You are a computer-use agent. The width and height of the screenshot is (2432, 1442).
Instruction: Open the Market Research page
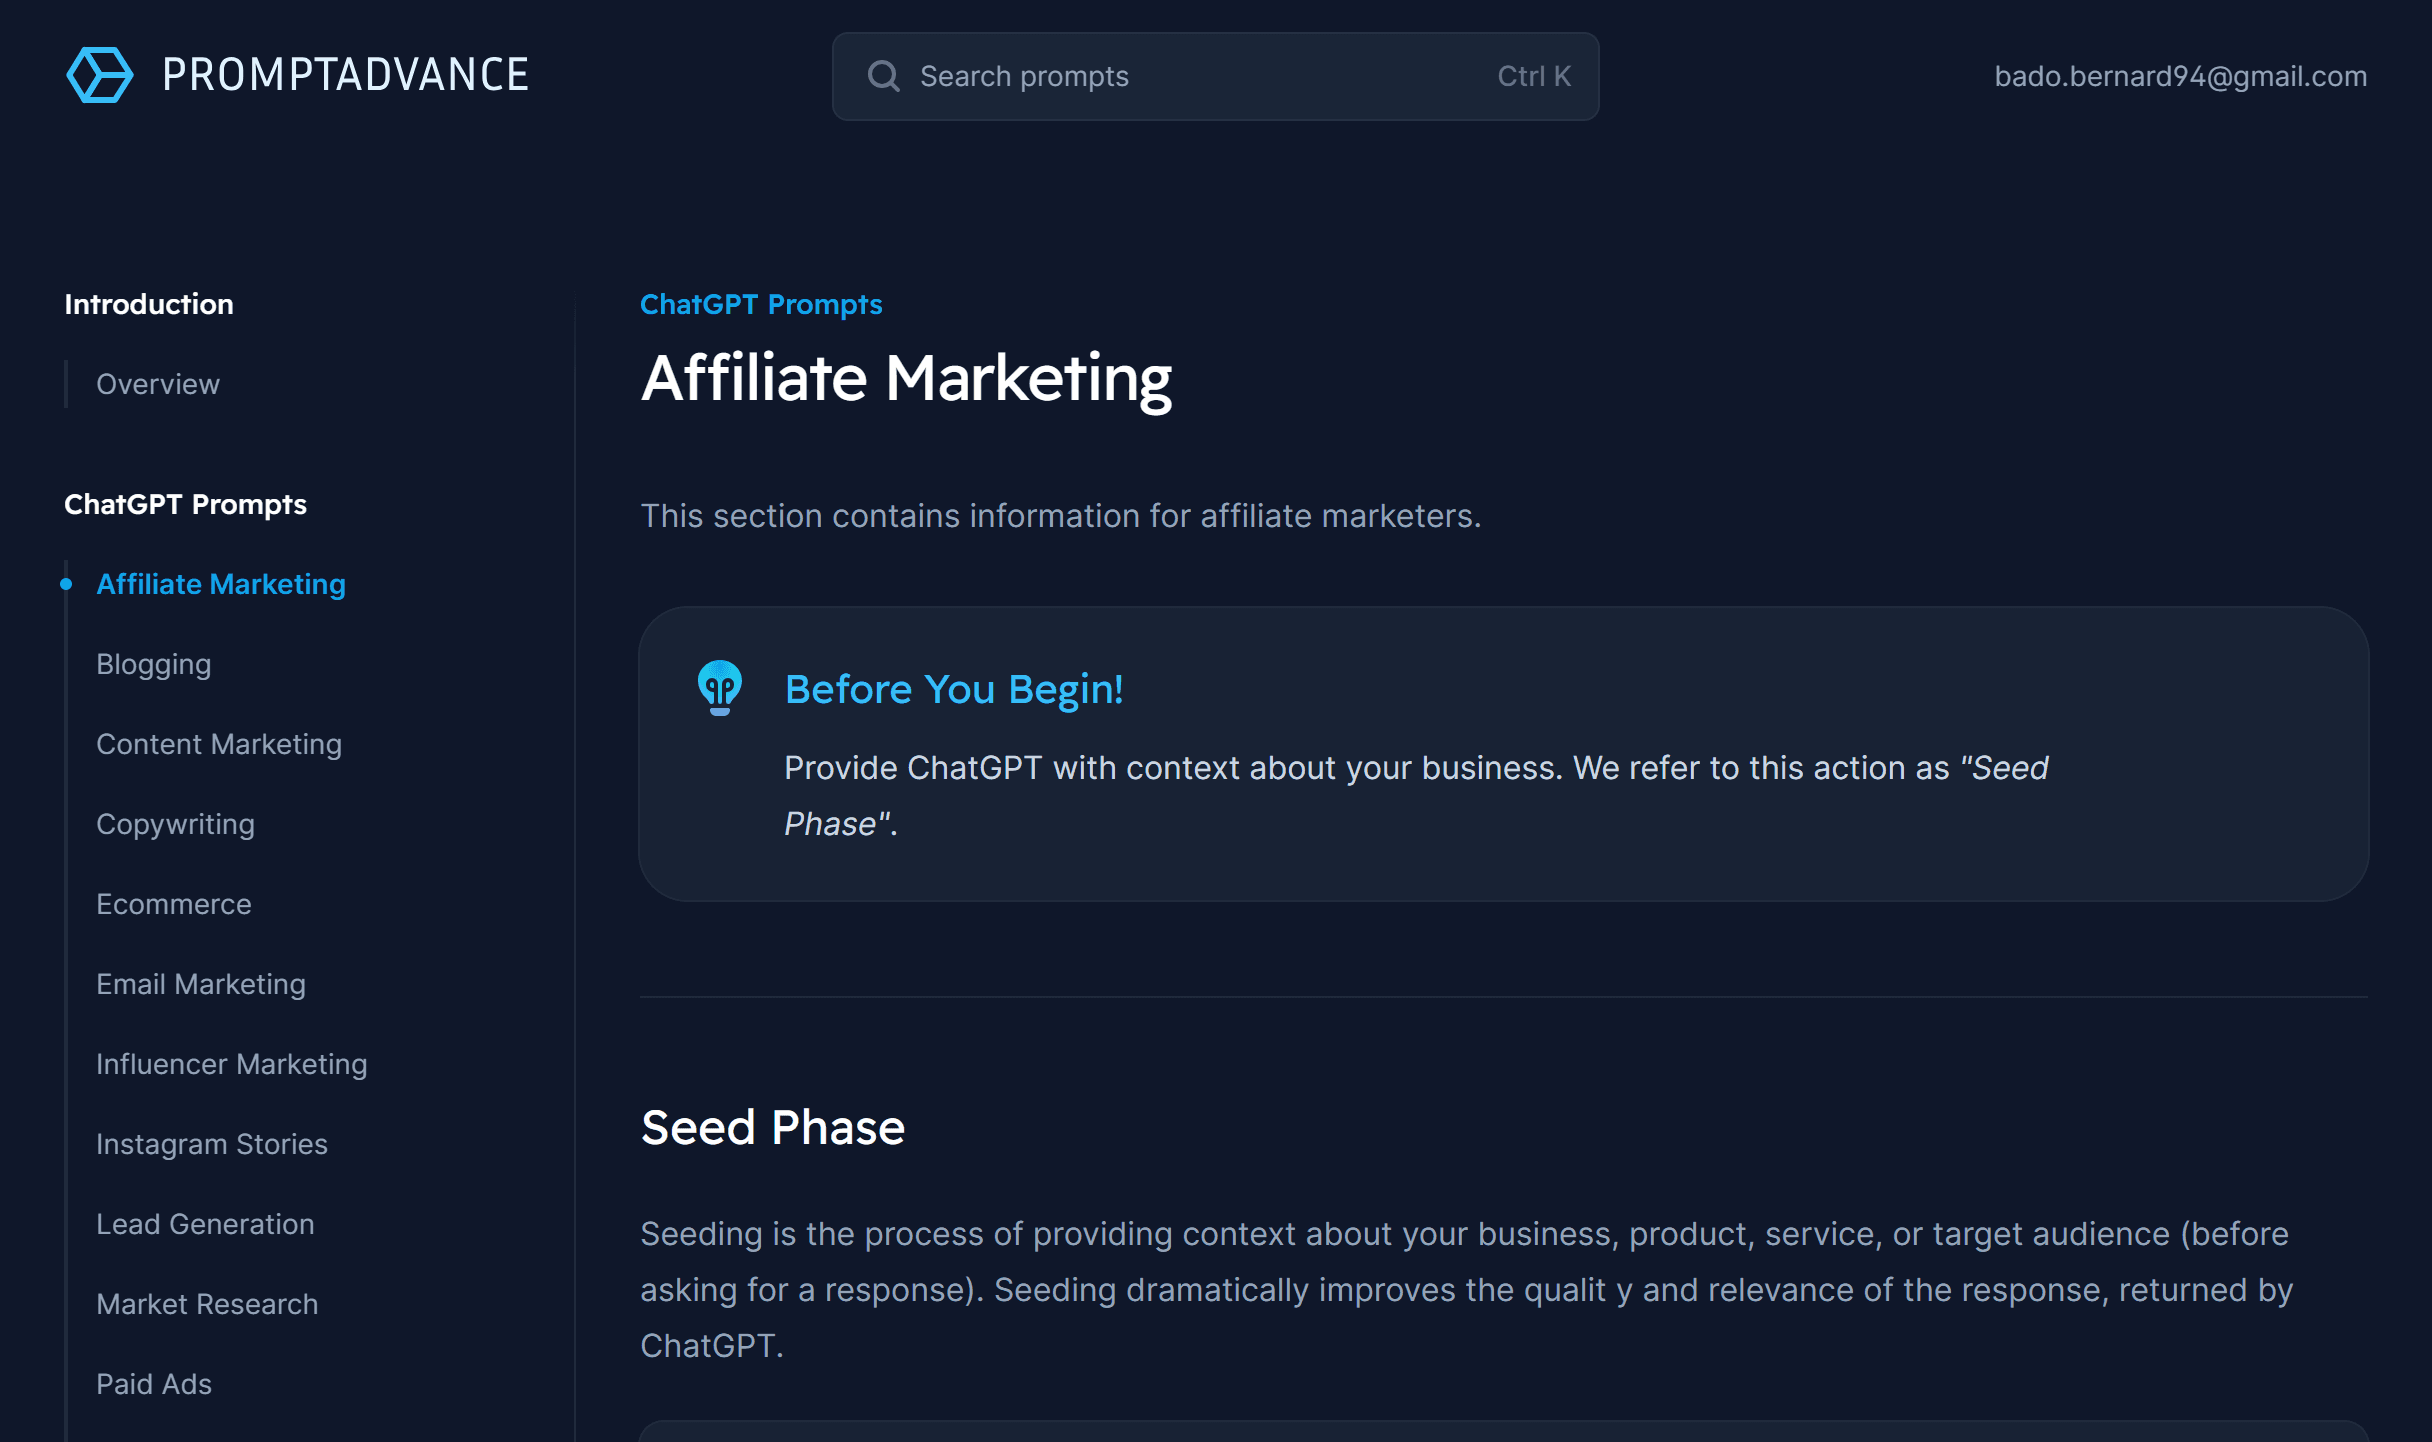coord(207,1304)
